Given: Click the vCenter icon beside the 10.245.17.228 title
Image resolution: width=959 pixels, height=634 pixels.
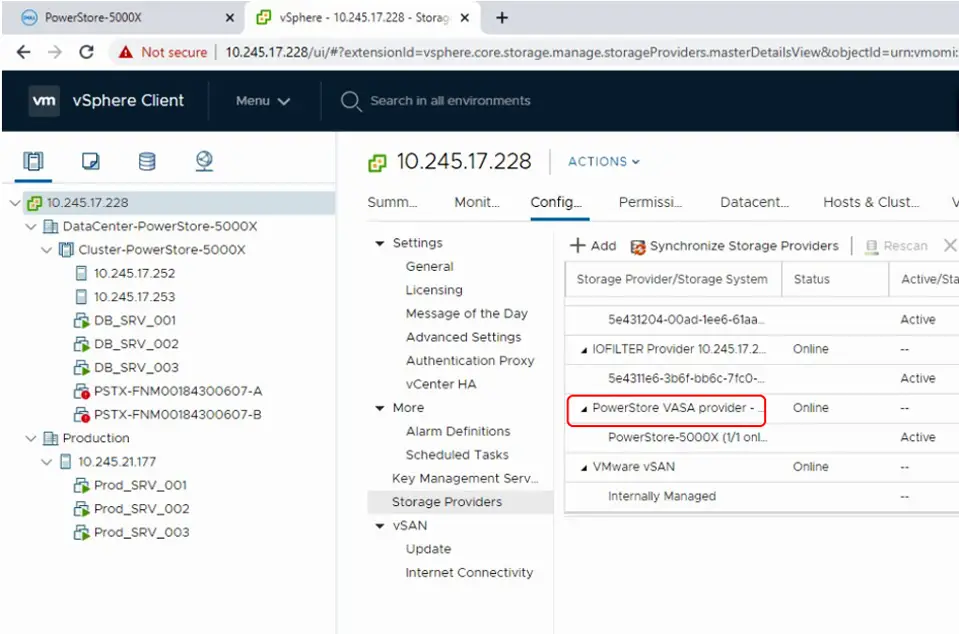Looking at the screenshot, I should (377, 163).
